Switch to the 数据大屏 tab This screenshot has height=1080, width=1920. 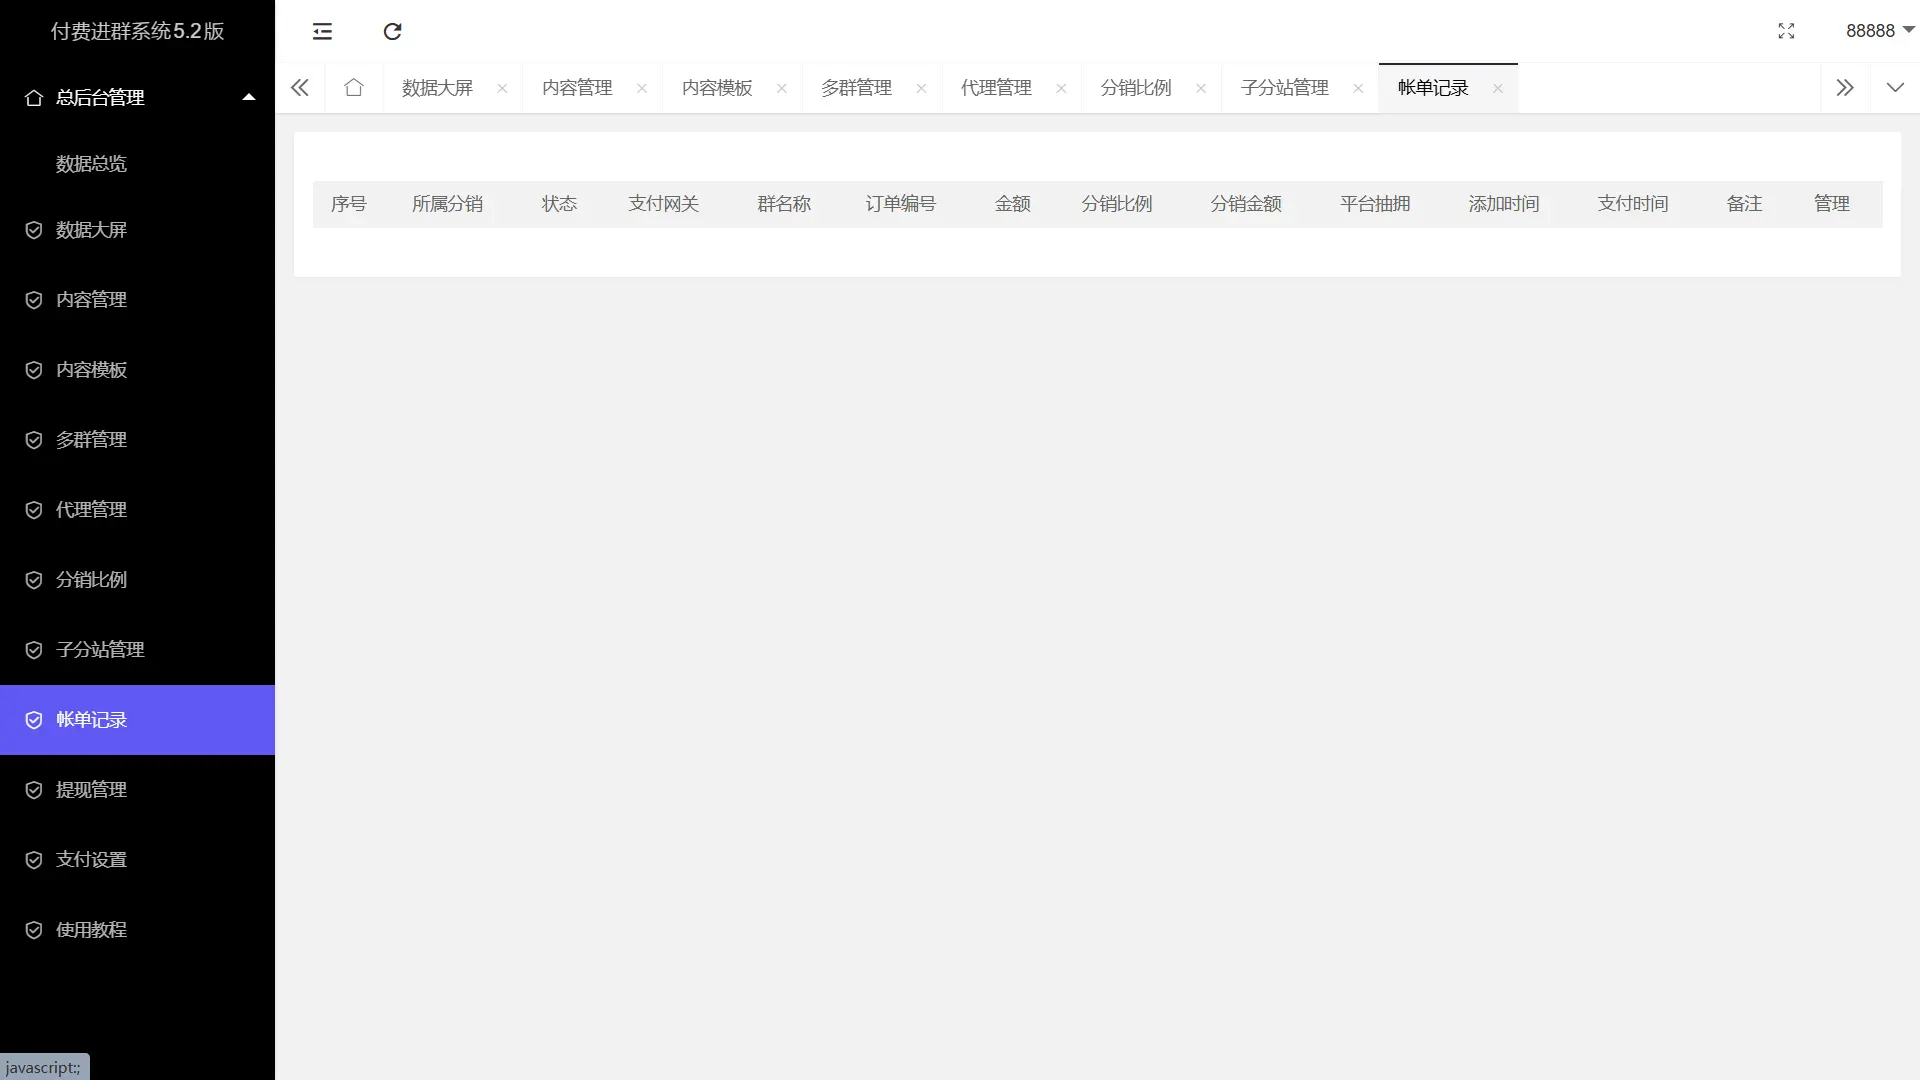coord(435,87)
